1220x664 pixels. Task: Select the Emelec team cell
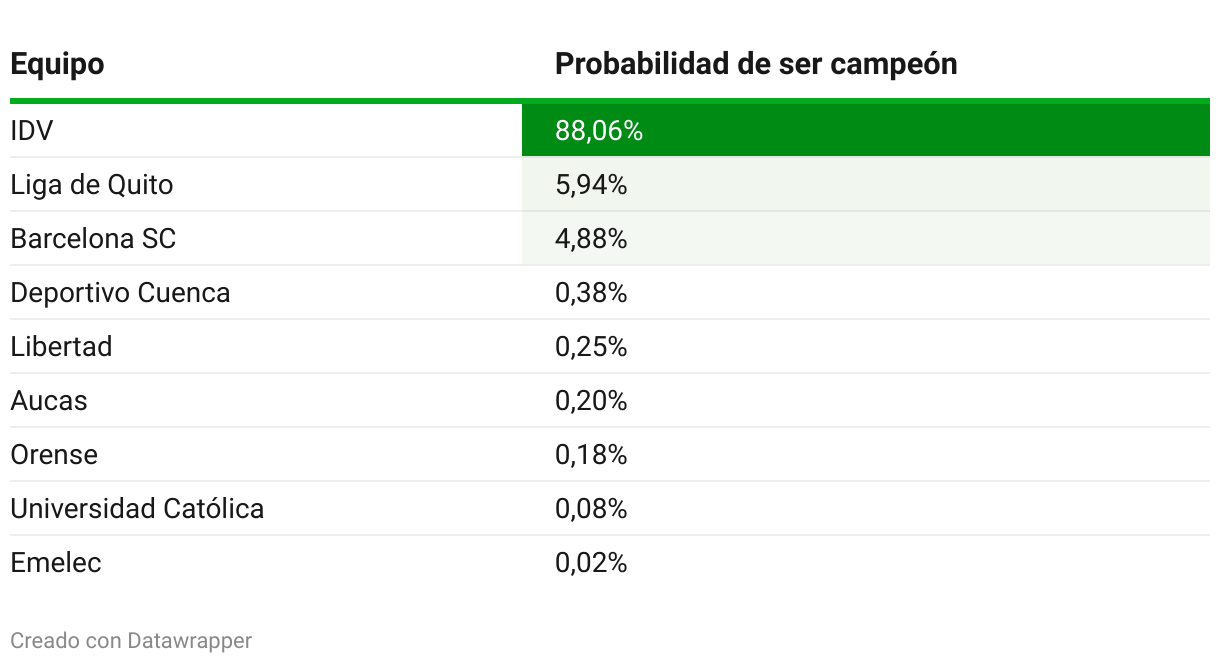pyautogui.click(x=56, y=563)
